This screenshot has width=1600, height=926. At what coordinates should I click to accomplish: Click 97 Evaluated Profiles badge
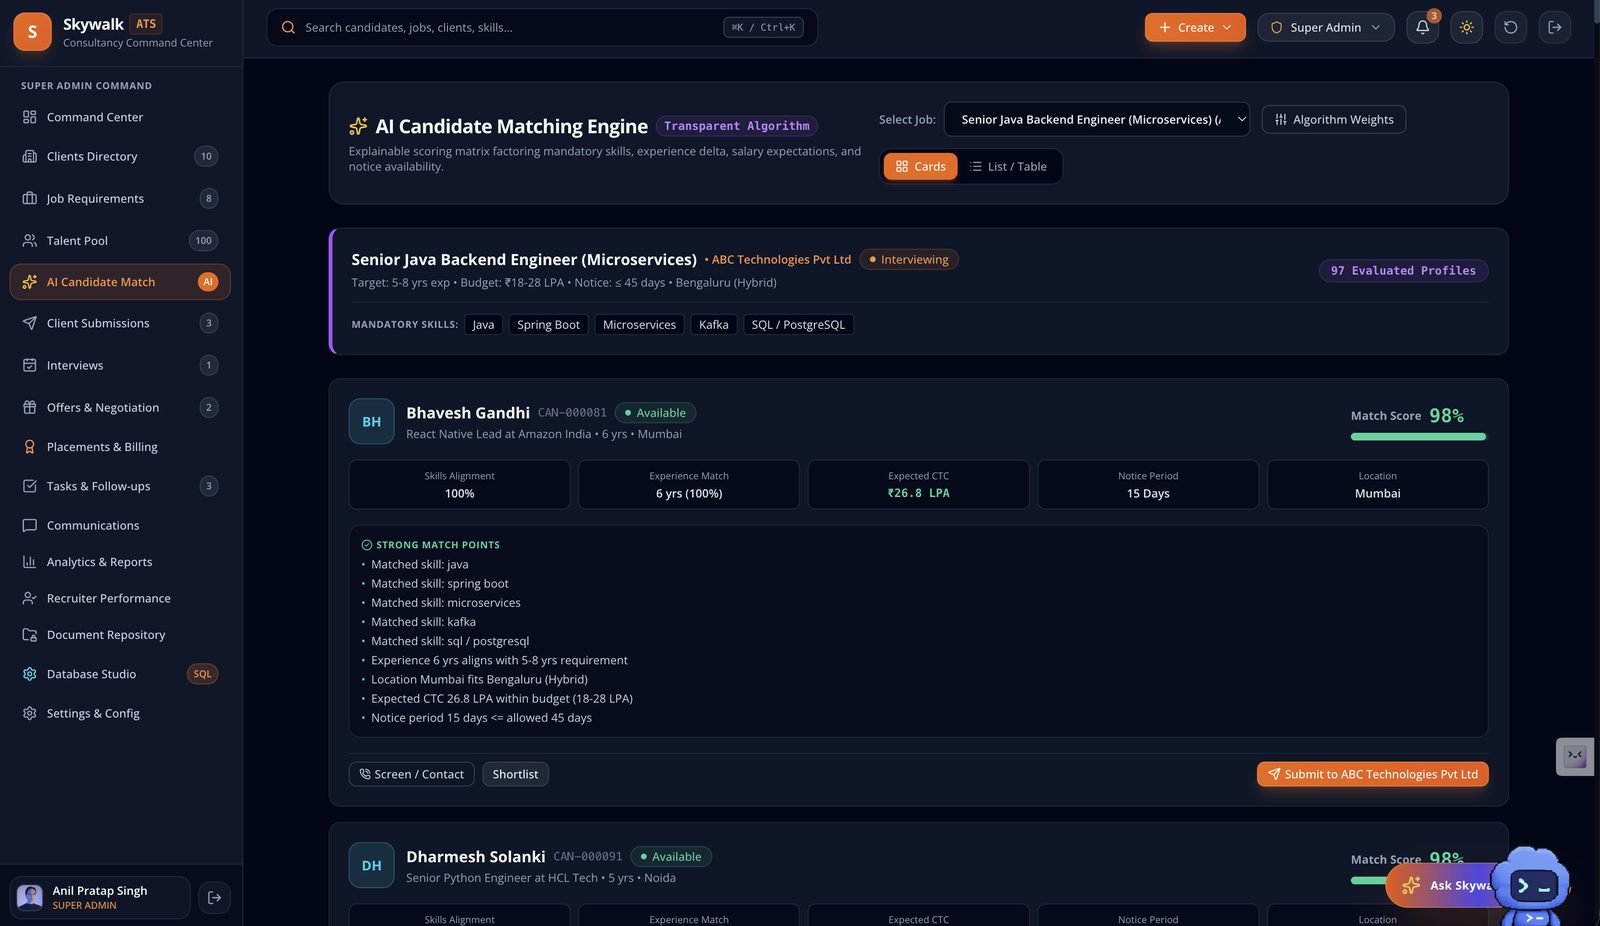pos(1403,270)
